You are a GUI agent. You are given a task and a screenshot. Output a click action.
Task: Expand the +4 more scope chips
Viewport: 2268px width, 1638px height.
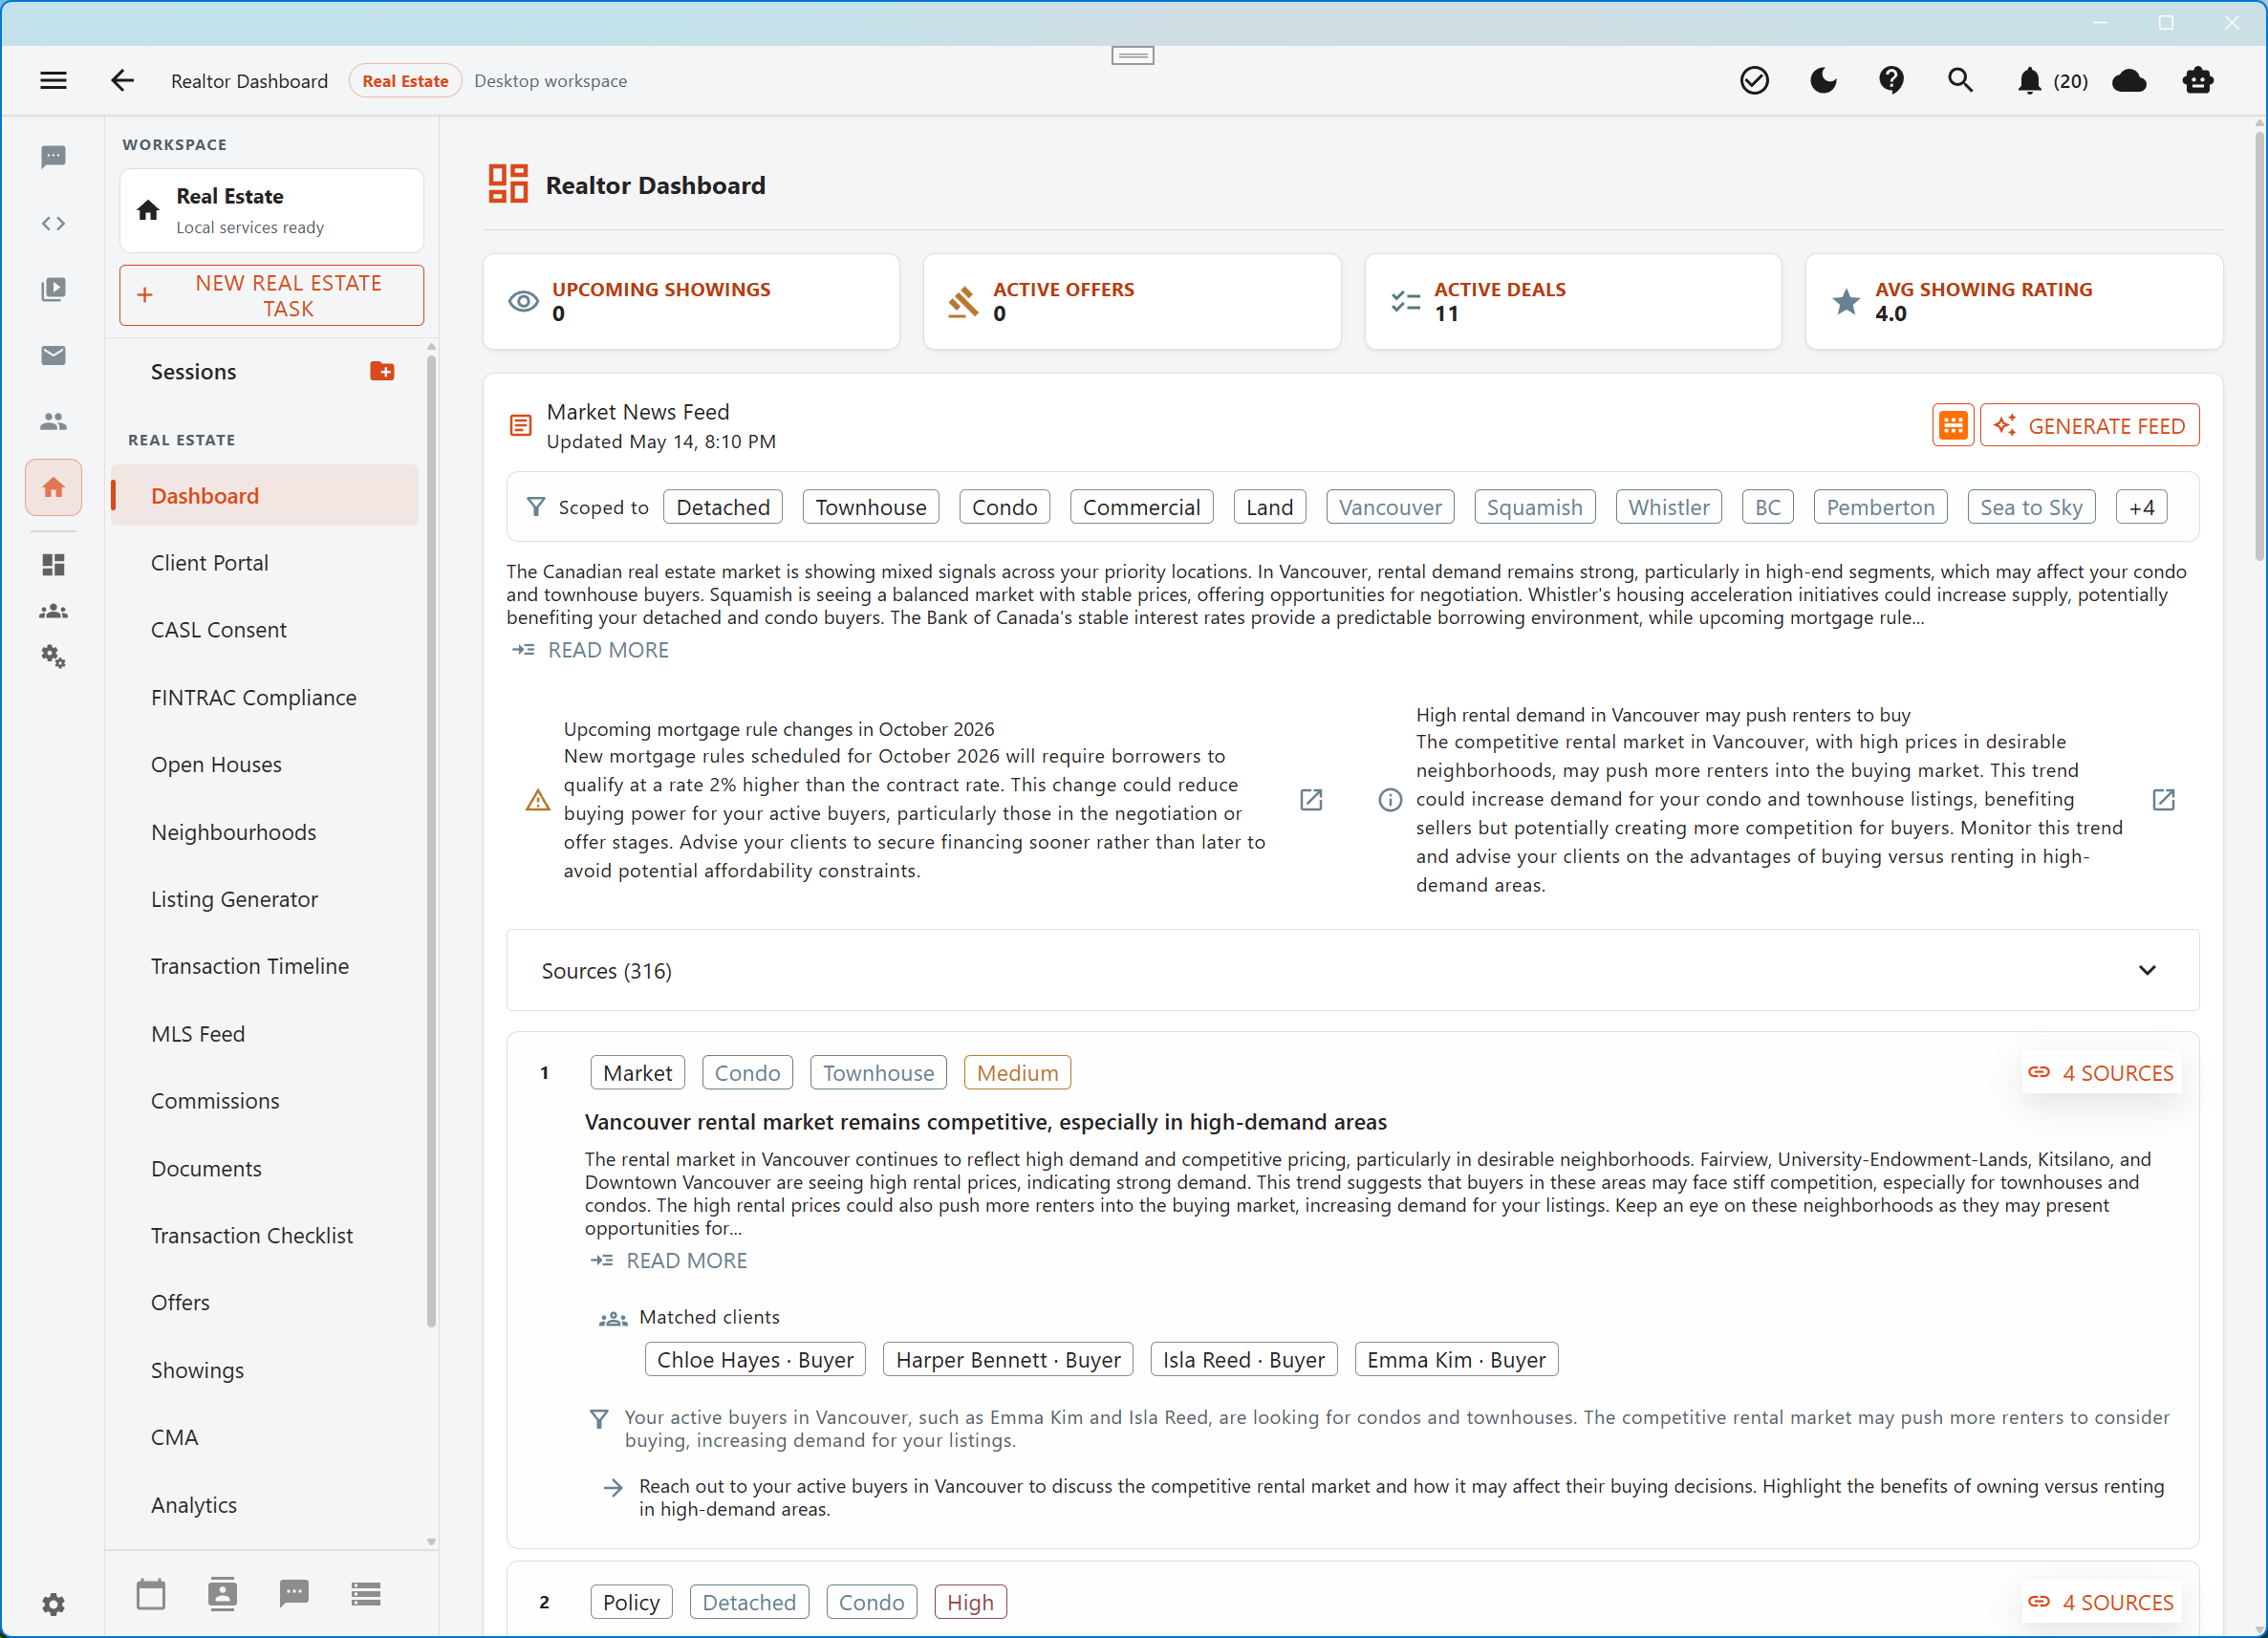tap(2141, 507)
